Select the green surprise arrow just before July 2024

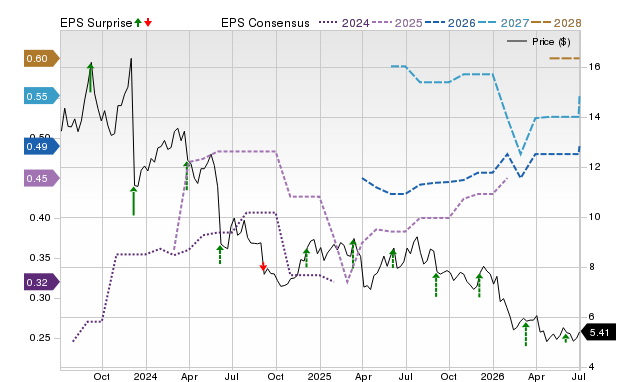pyautogui.click(x=220, y=254)
